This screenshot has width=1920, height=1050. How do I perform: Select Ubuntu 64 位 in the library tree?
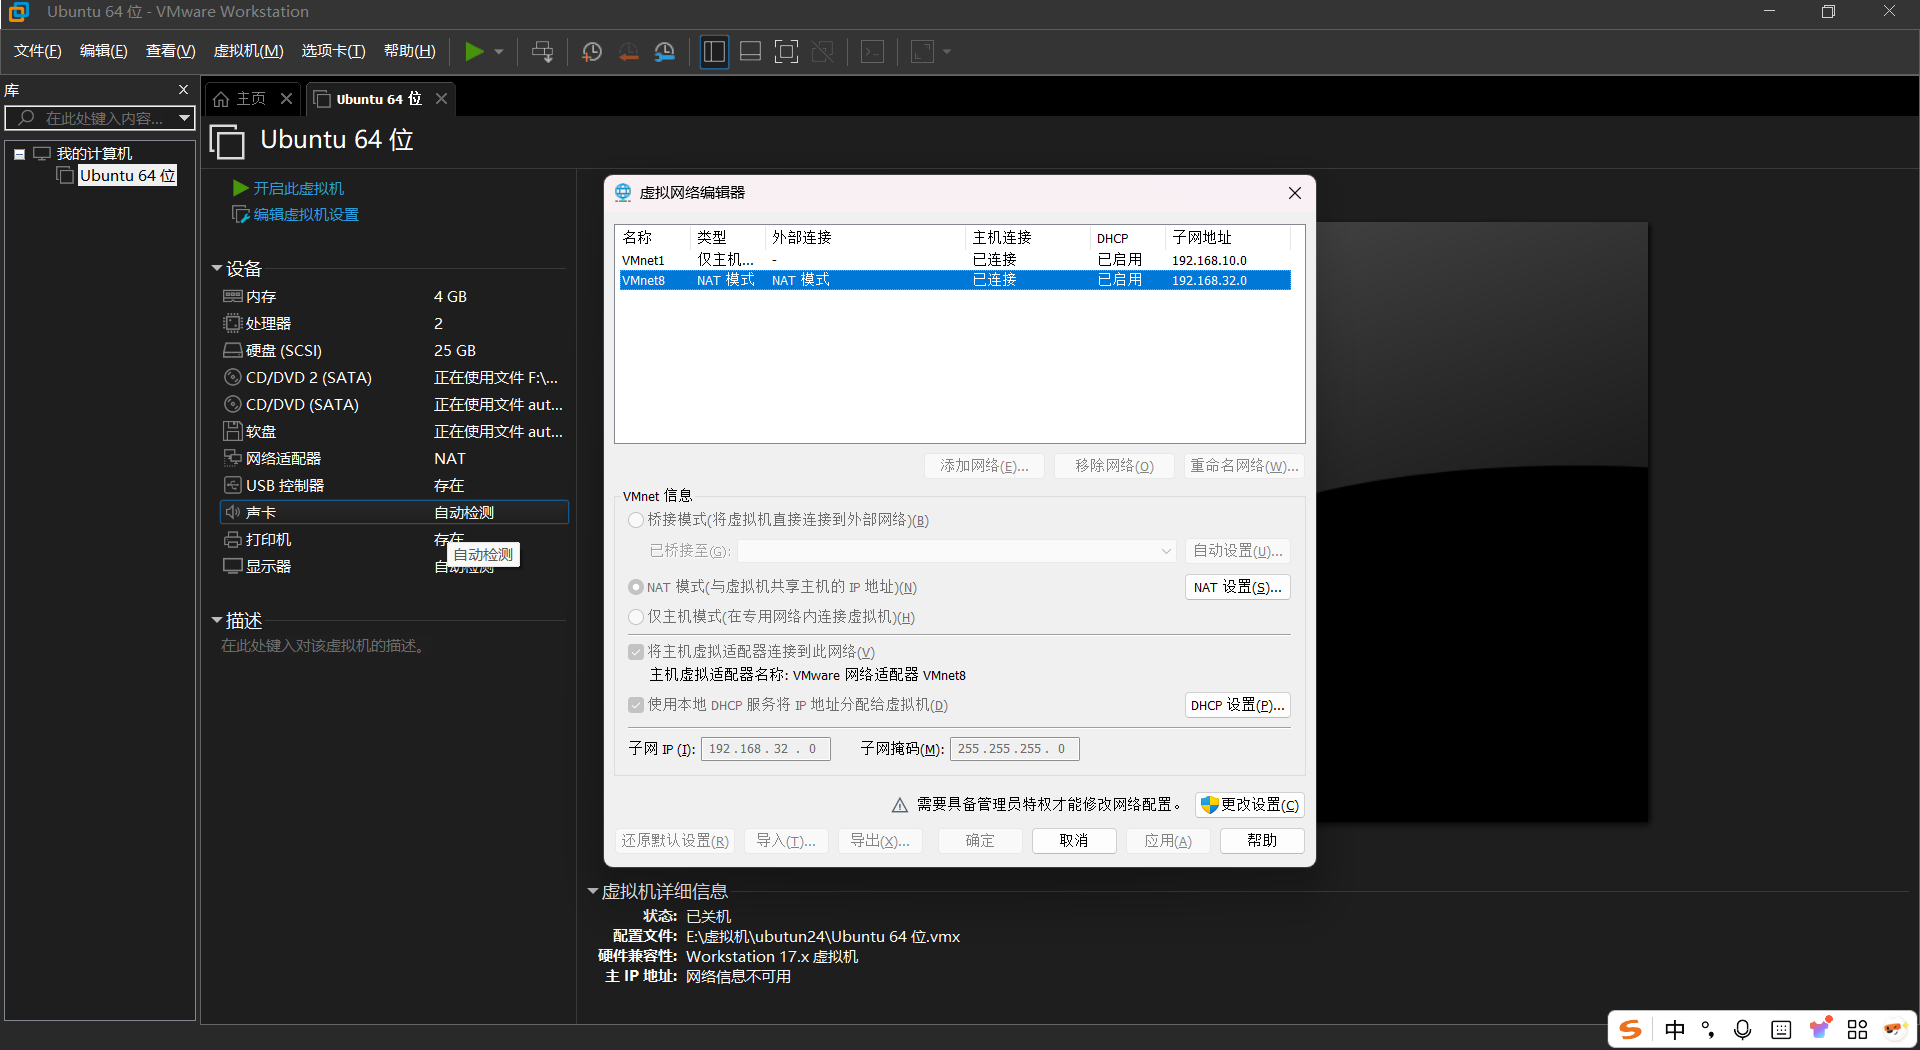point(127,176)
